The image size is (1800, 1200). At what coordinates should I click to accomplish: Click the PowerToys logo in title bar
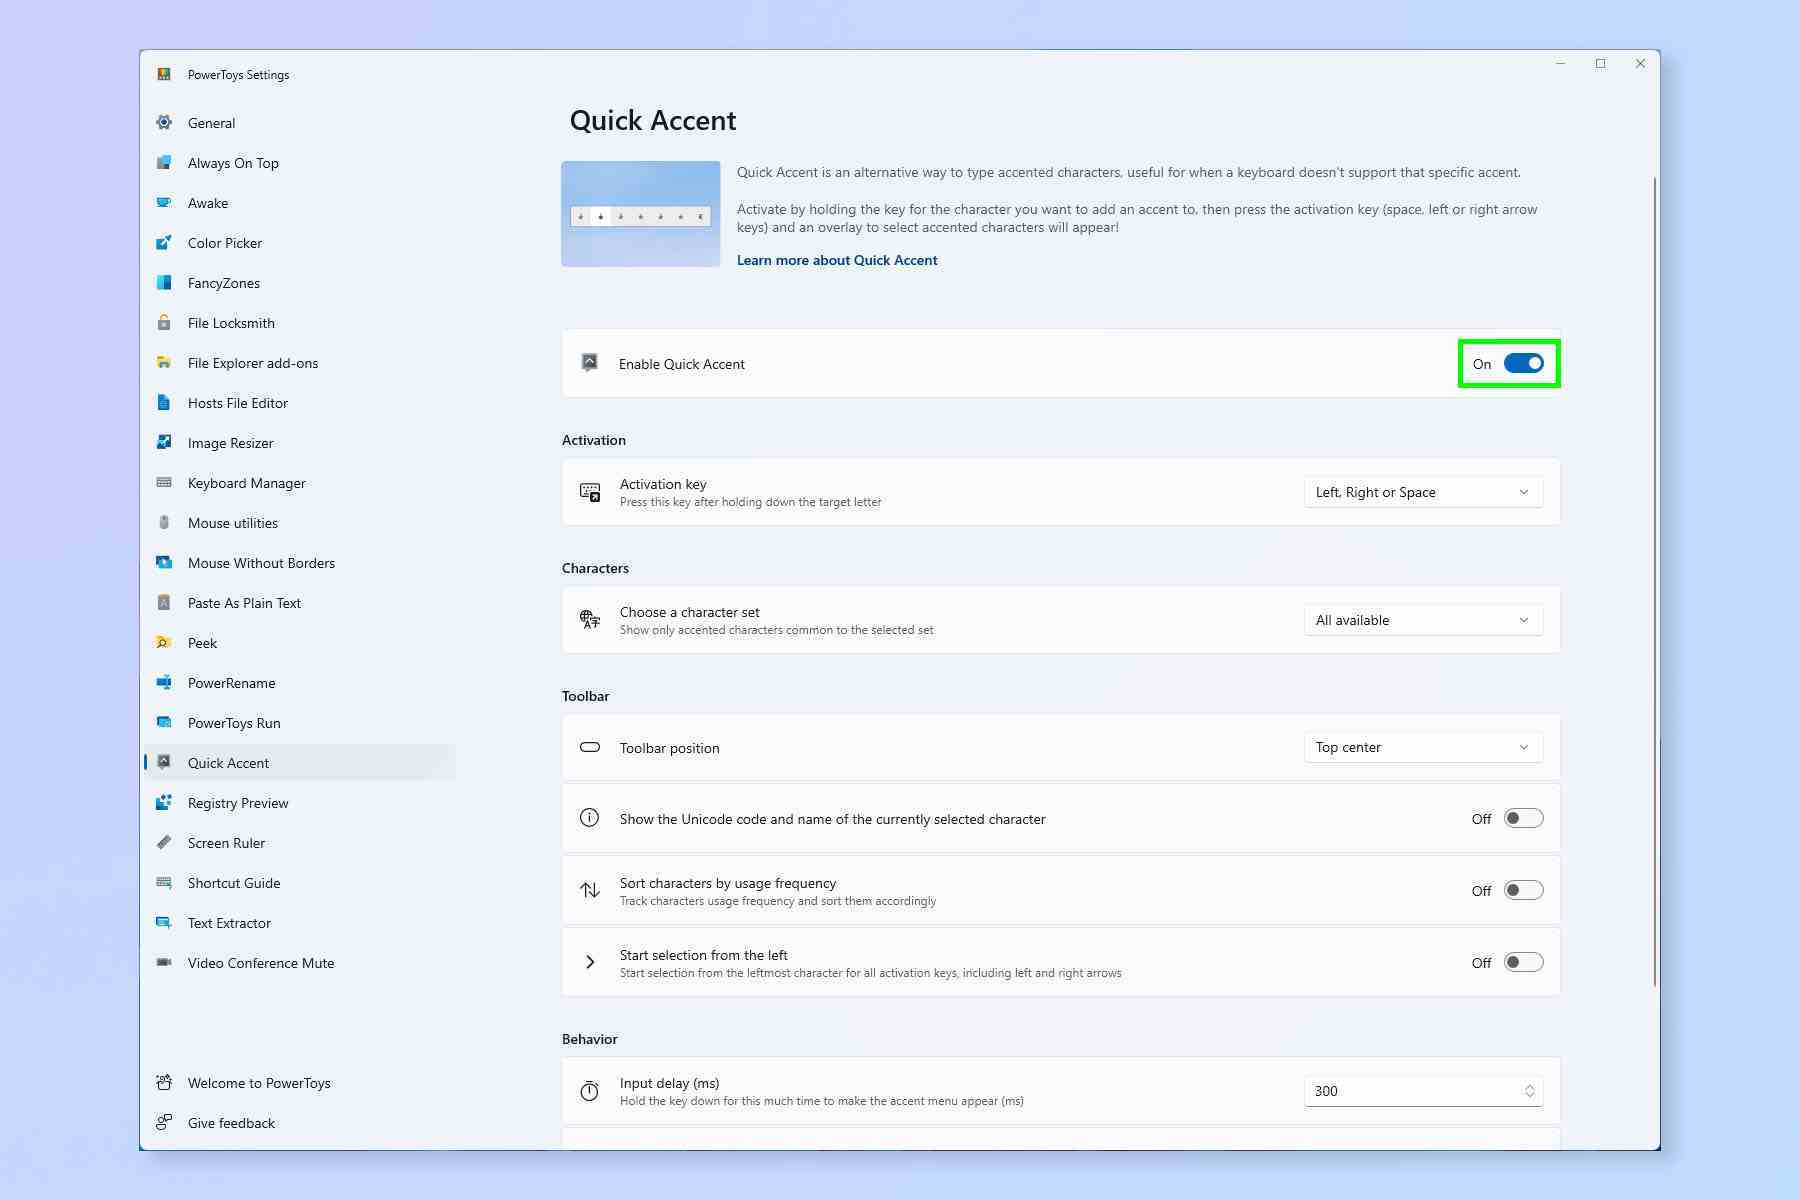click(x=164, y=74)
